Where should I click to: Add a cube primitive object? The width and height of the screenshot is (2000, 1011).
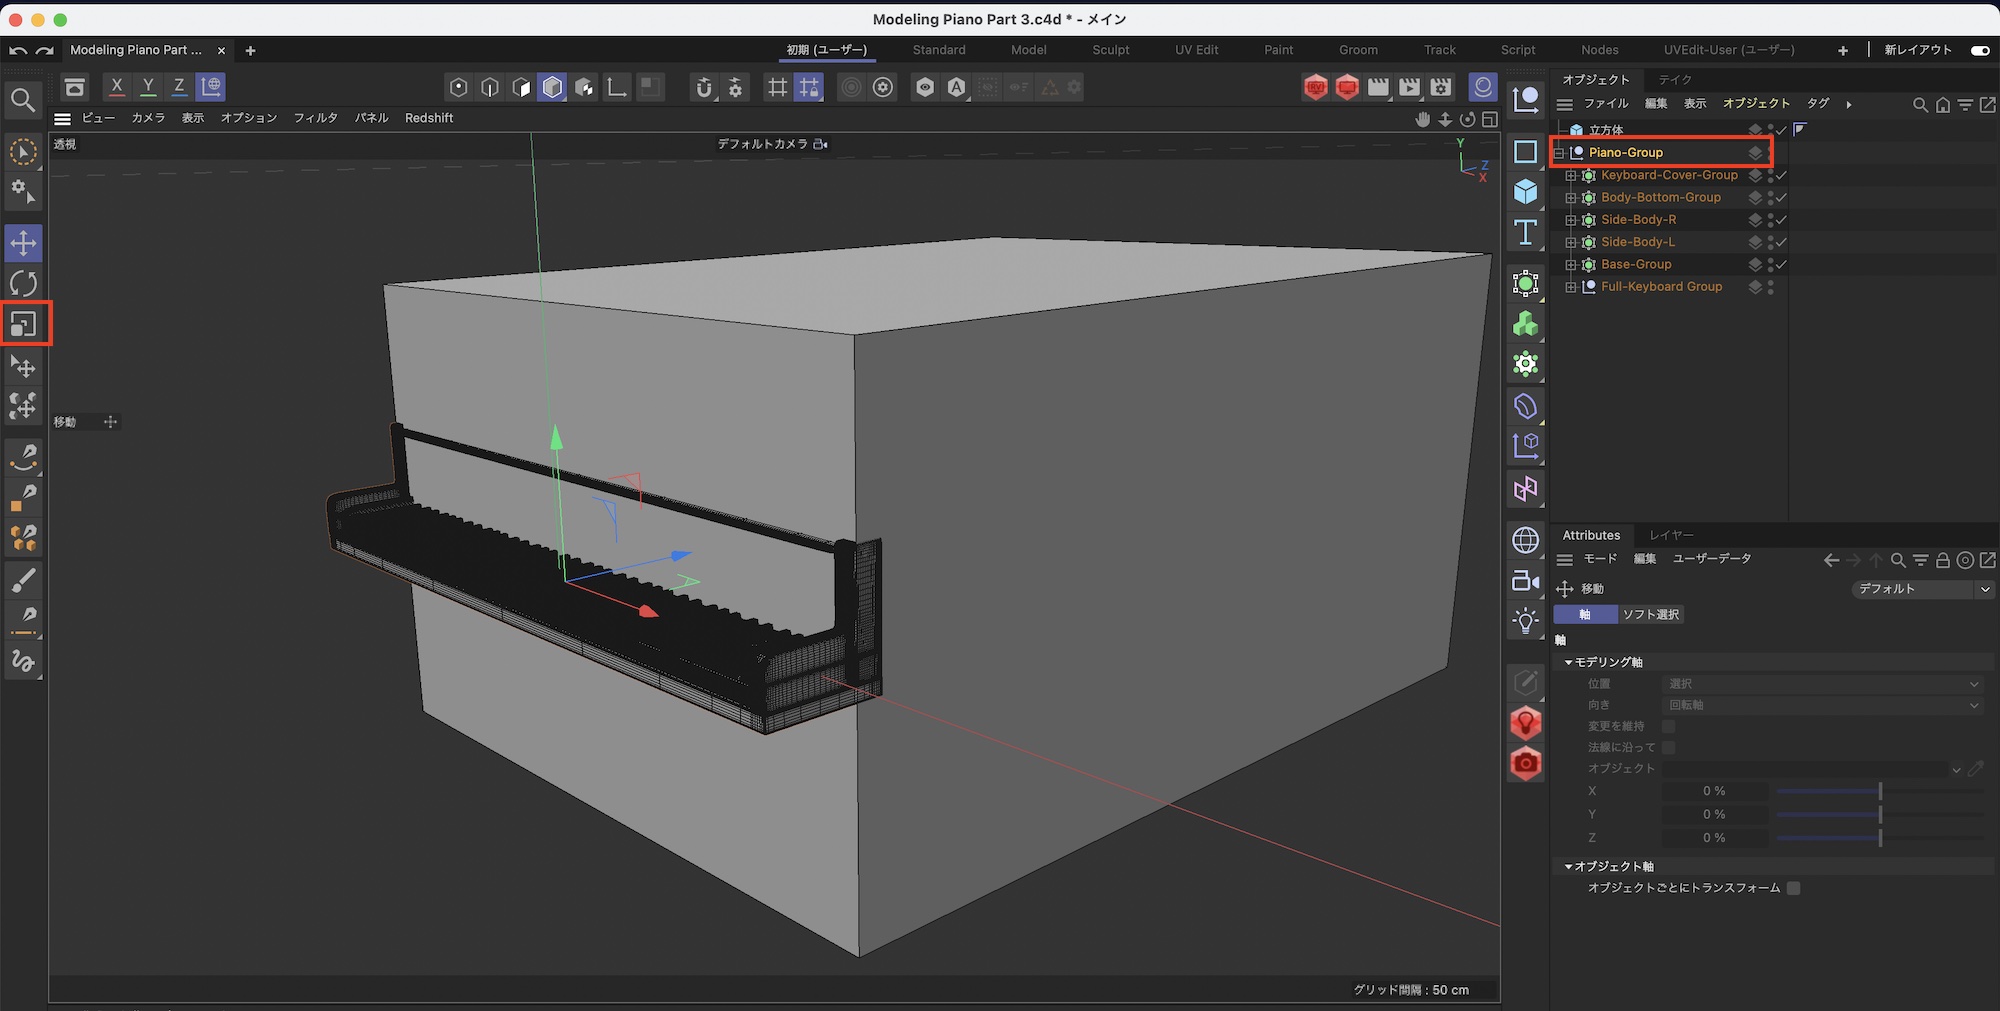click(1525, 191)
